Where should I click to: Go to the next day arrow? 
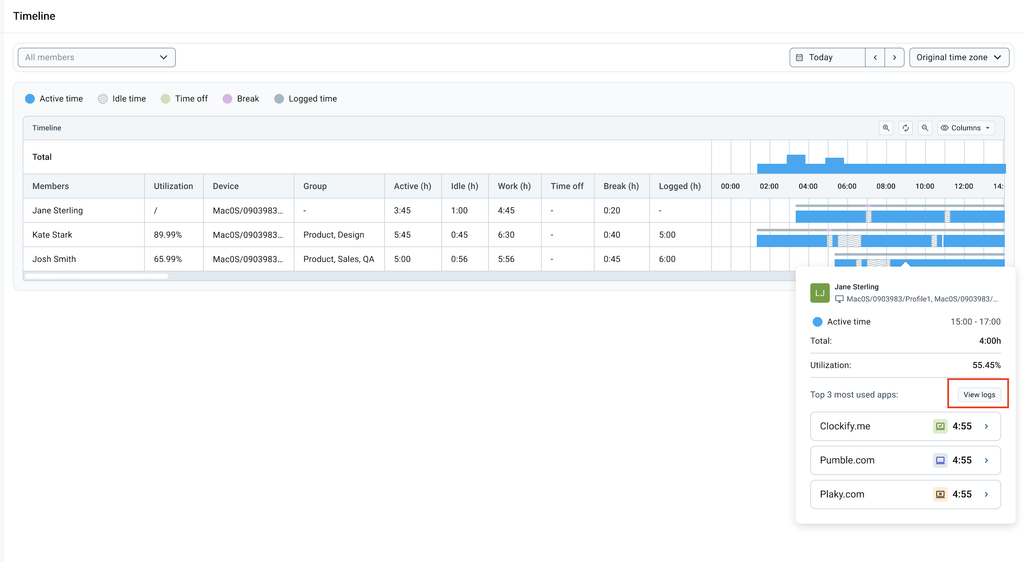[895, 57]
